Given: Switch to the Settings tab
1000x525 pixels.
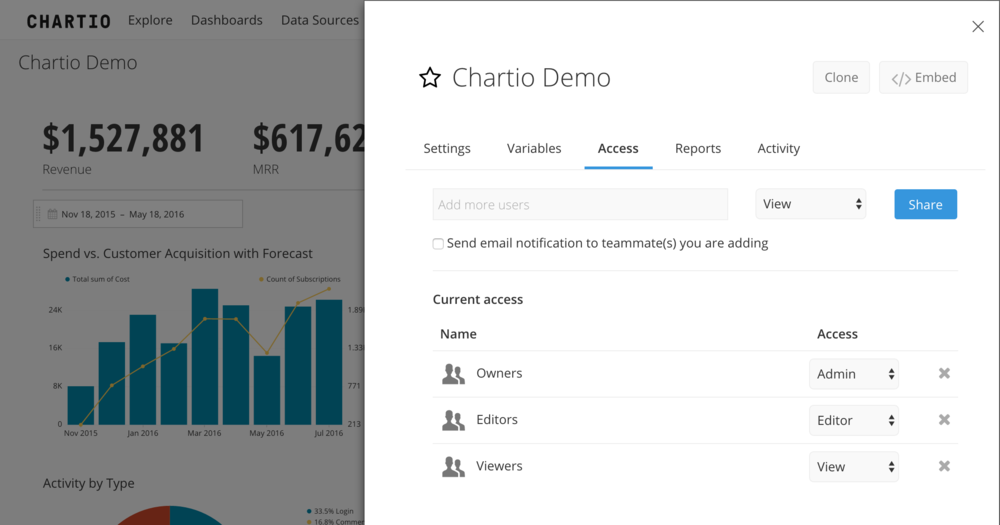Looking at the screenshot, I should (x=447, y=149).
